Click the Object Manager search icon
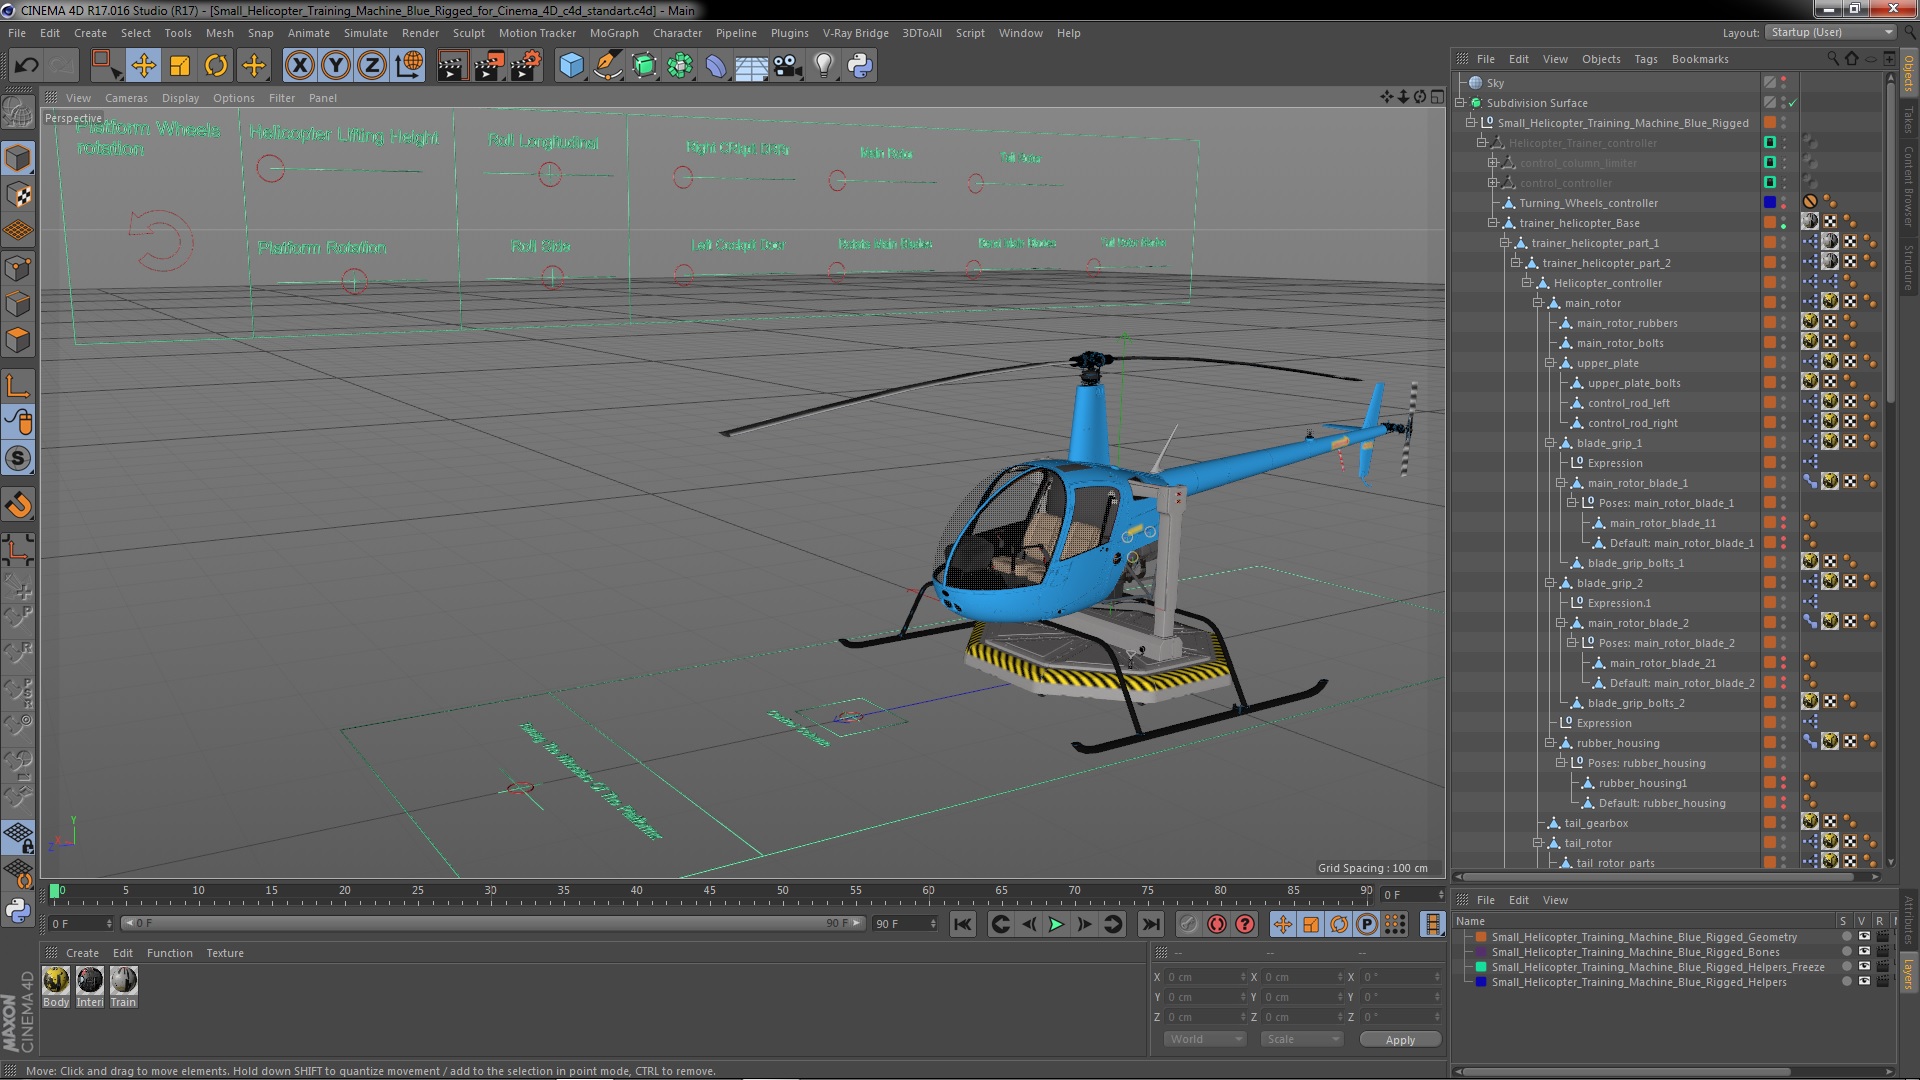This screenshot has height=1080, width=1920. [1833, 59]
